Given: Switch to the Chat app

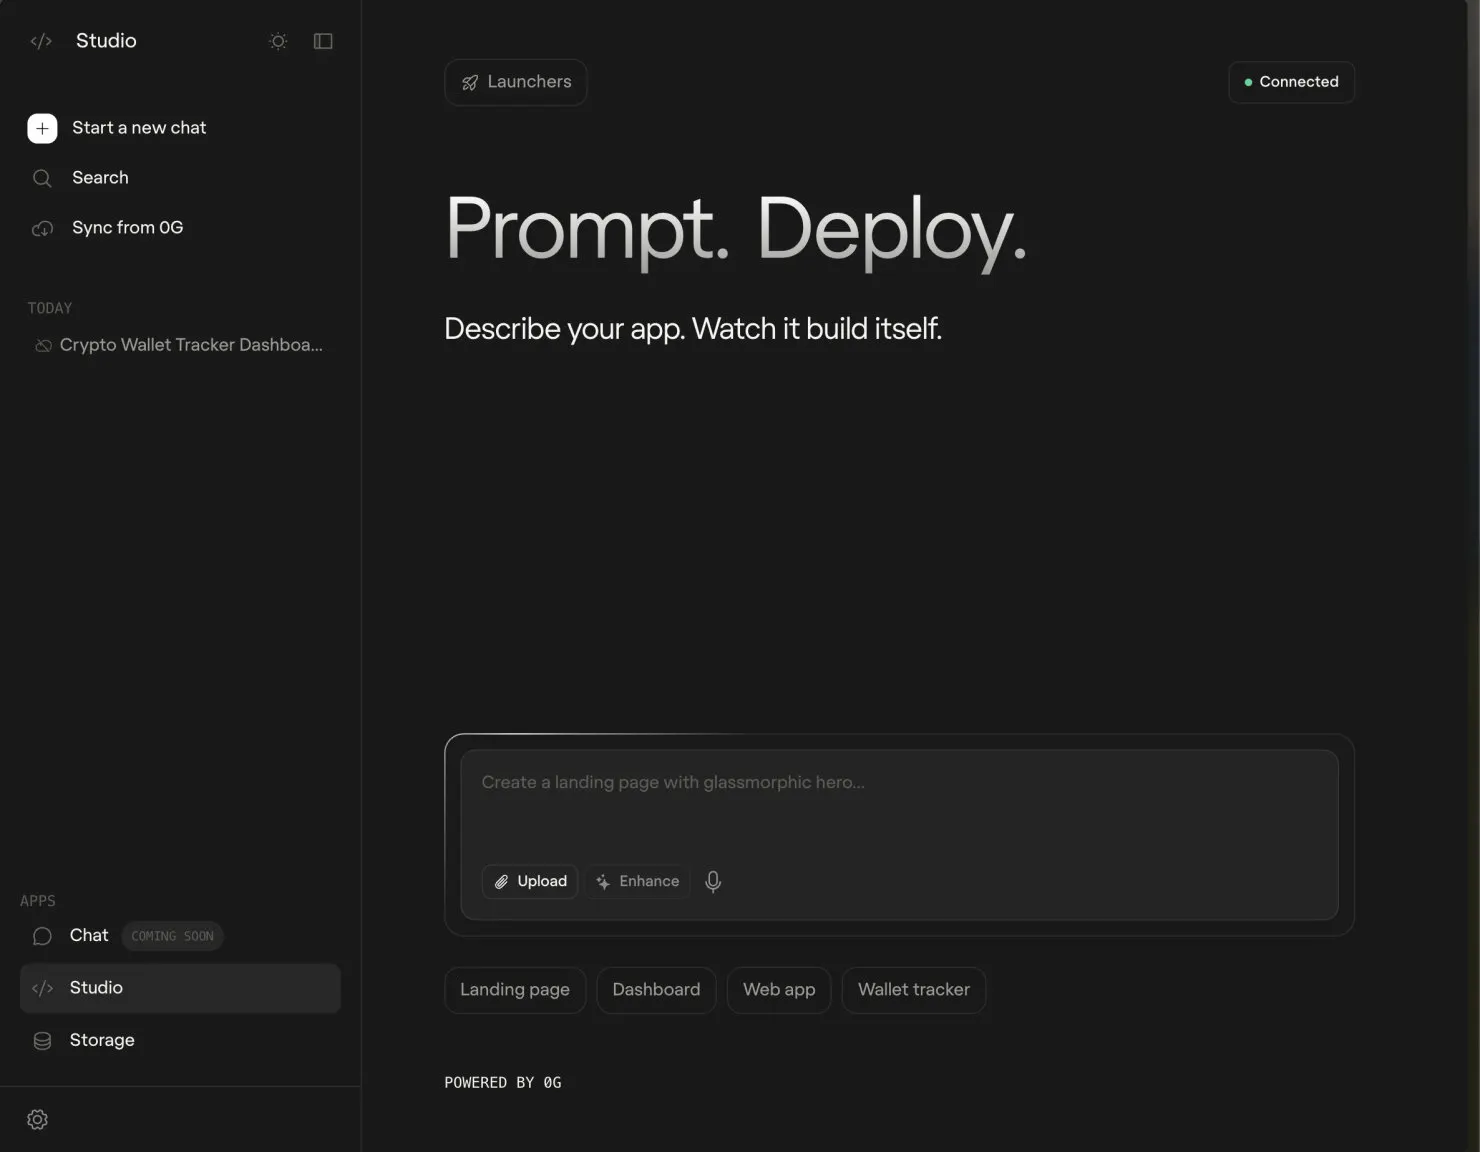Looking at the screenshot, I should [89, 936].
